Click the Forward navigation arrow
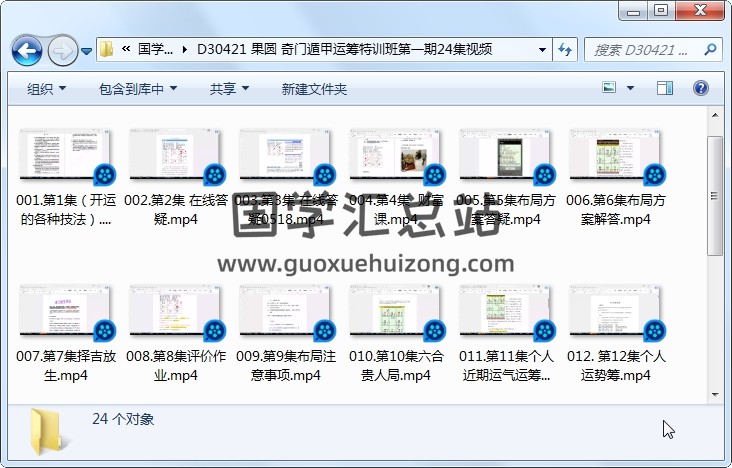The image size is (732, 468). coord(62,49)
